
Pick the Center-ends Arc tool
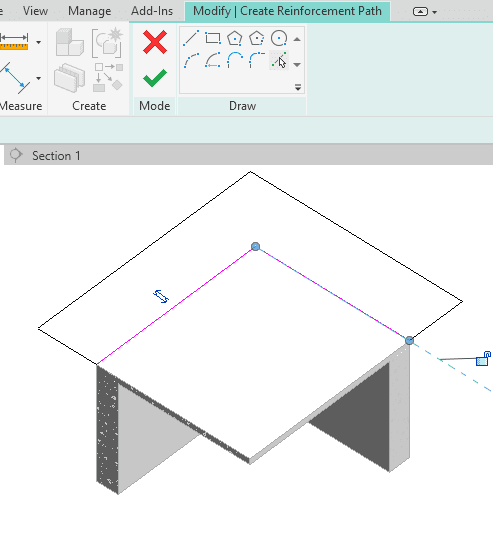(213, 60)
